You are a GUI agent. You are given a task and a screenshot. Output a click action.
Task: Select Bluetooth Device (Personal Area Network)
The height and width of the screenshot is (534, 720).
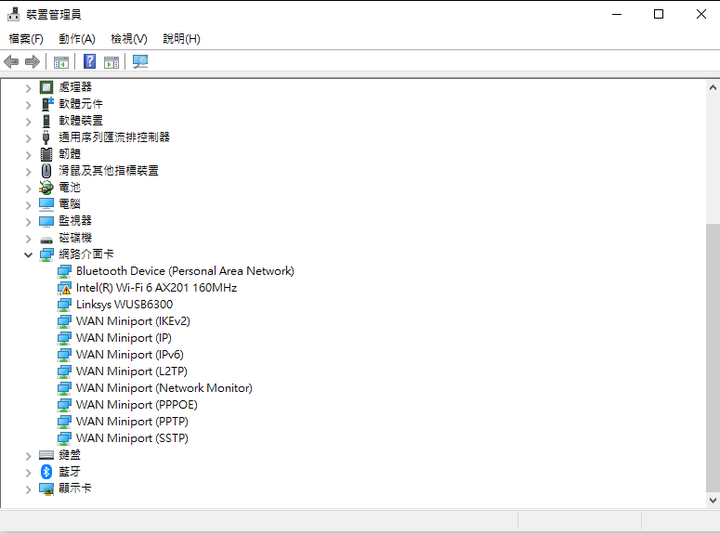185,271
